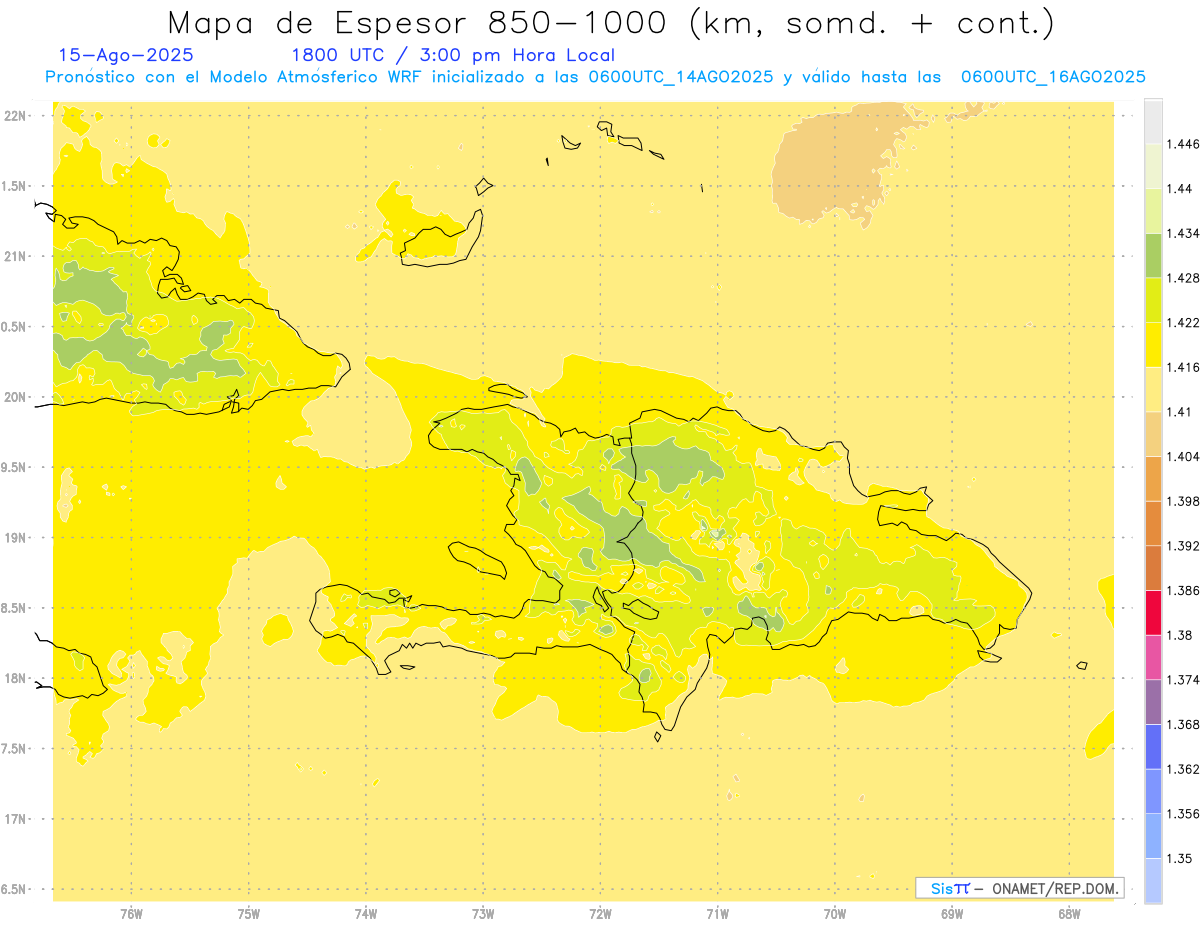
Task: Click the tan legend swatch between 1.404 and 1.41
Action: point(1153,433)
